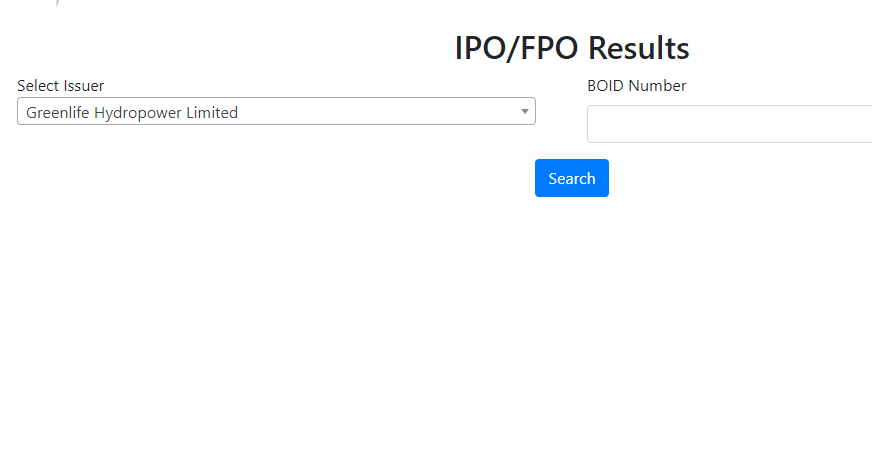The height and width of the screenshot is (465, 872).
Task: Click the partial logo mark at the top left
Action: point(57,3)
